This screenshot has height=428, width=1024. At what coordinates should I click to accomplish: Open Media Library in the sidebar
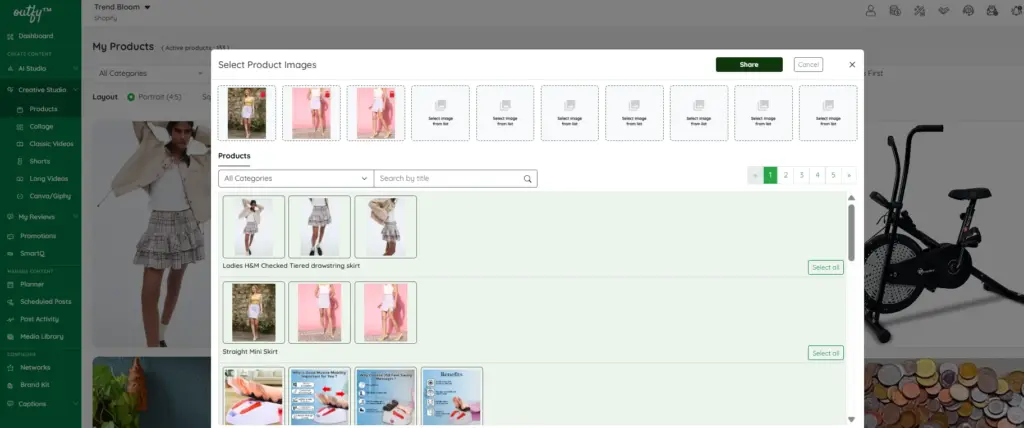click(40, 337)
